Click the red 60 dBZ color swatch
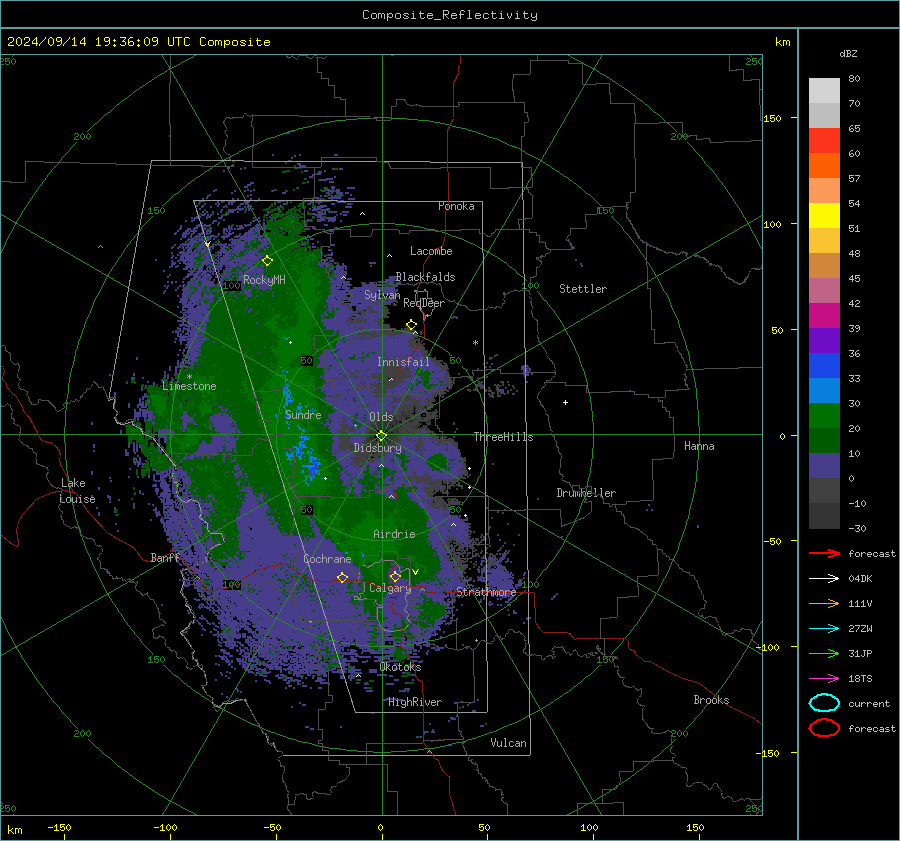 (x=824, y=141)
